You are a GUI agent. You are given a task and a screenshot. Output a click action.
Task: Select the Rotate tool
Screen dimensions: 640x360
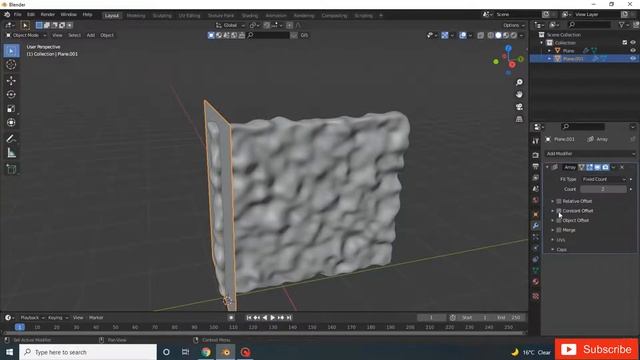(11, 94)
